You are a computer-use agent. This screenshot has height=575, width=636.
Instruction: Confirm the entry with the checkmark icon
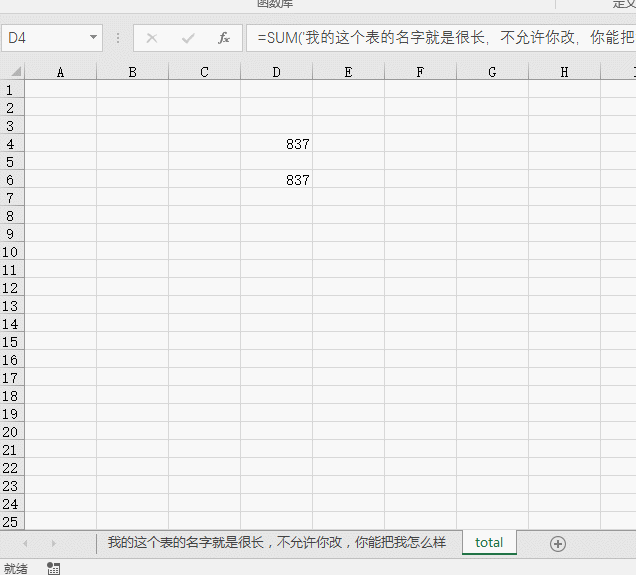[x=188, y=38]
